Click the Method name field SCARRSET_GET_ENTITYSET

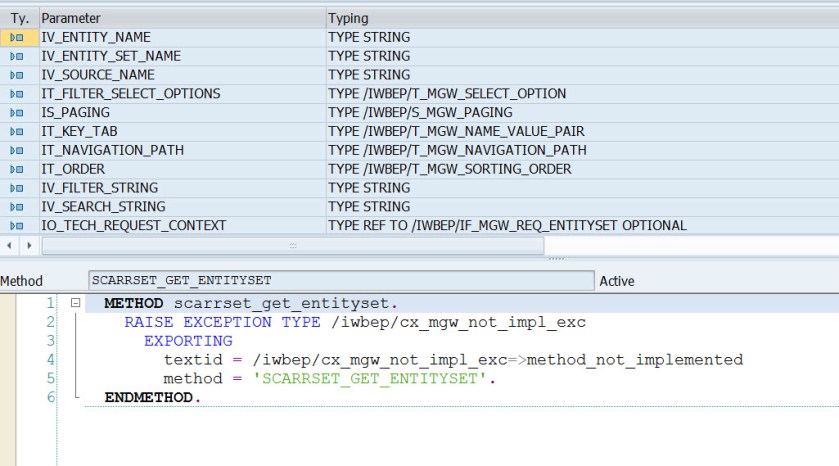(x=340, y=281)
